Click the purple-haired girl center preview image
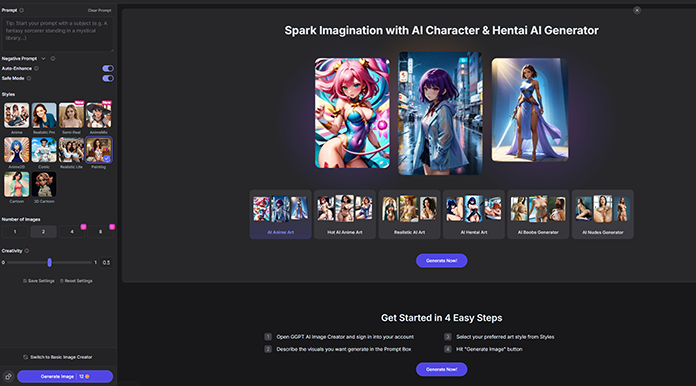696x386 pixels. coord(440,113)
